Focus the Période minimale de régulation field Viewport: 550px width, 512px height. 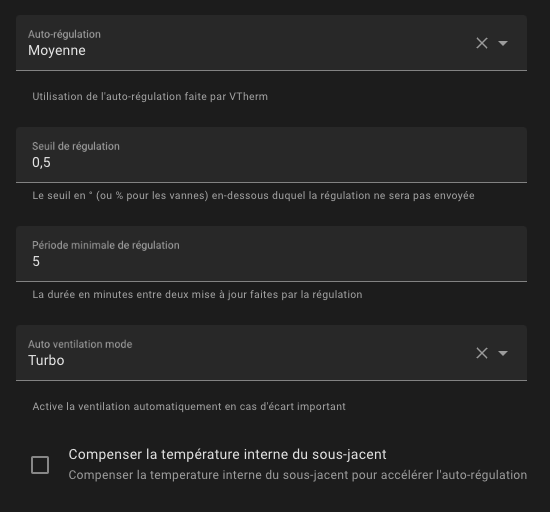click(x=271, y=254)
